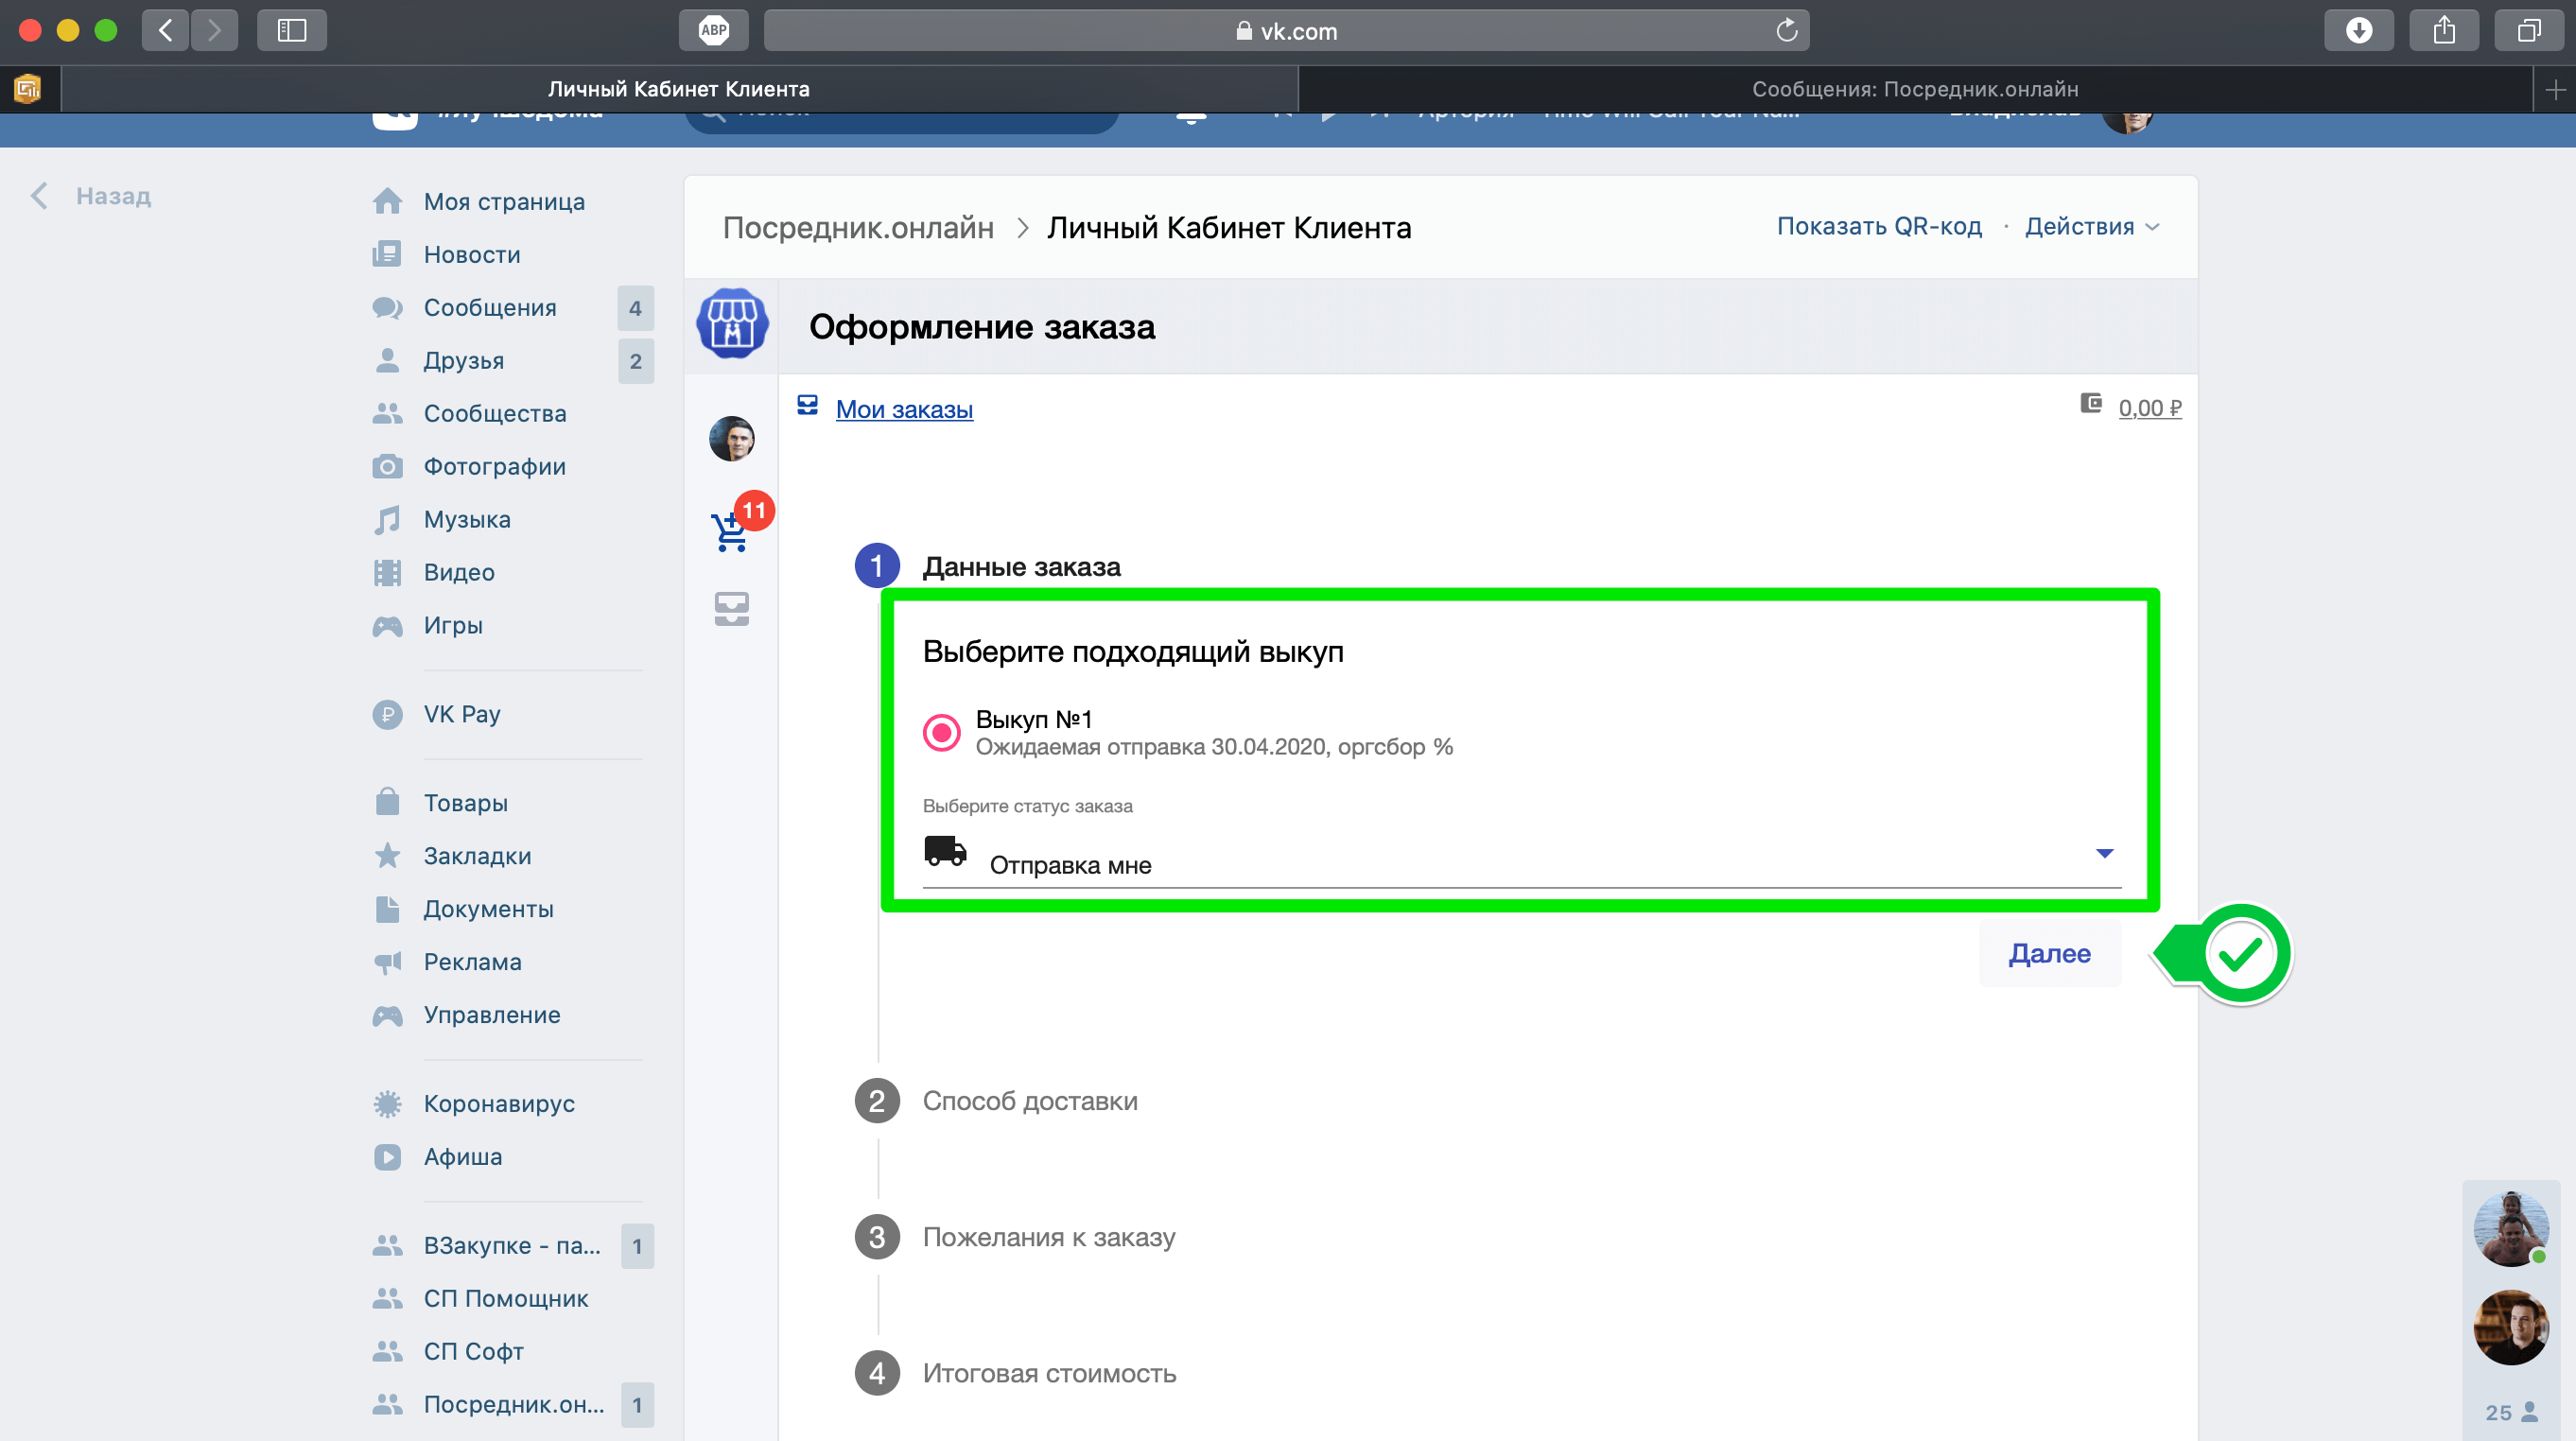Viewport: 2576px width, 1441px height.
Task: Click Показать QR-код link
Action: pyautogui.click(x=1878, y=227)
